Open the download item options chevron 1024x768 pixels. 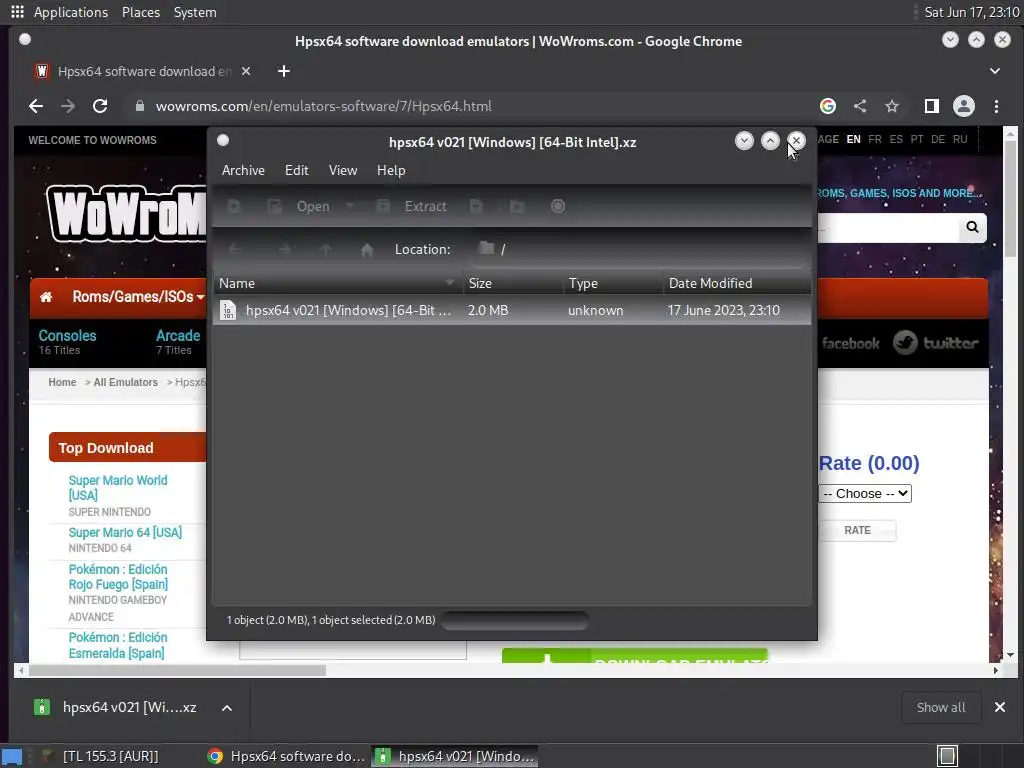coord(227,708)
